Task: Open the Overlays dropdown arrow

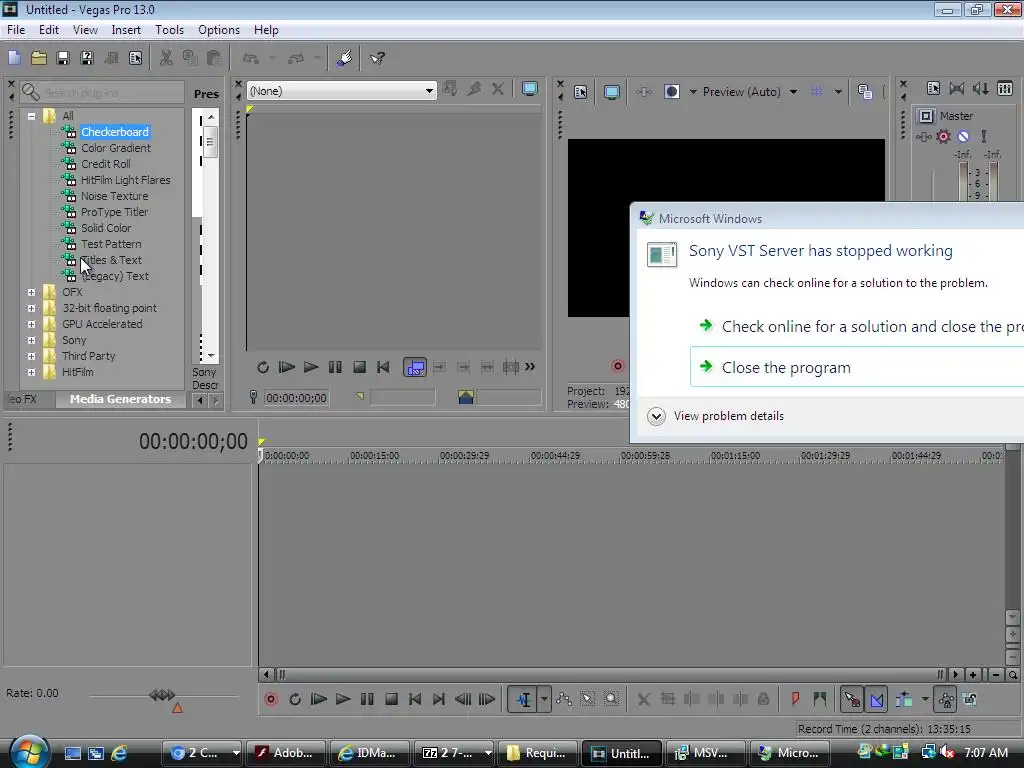Action: [838, 92]
